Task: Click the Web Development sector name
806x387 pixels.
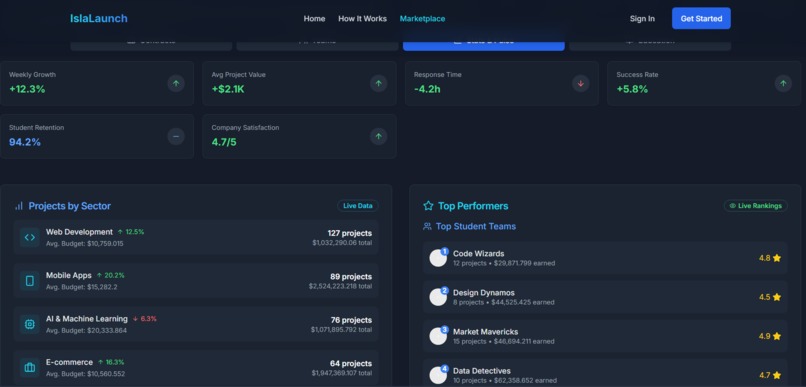Action: (79, 232)
